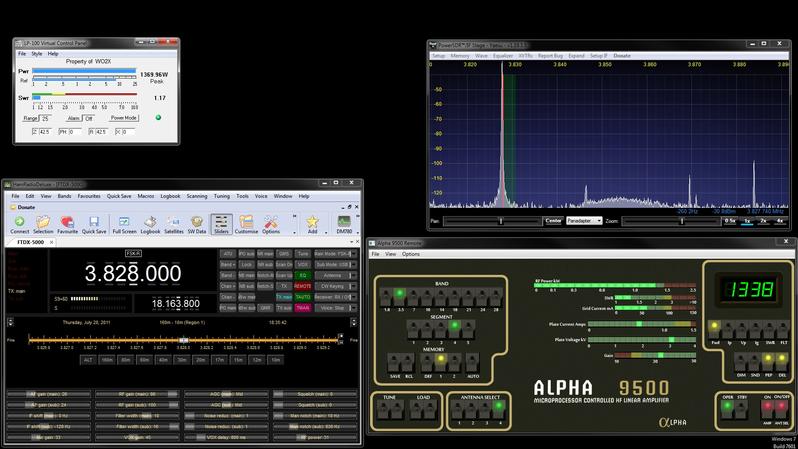The height and width of the screenshot is (449, 798).
Task: Open the Options tools icon
Action: click(x=271, y=224)
